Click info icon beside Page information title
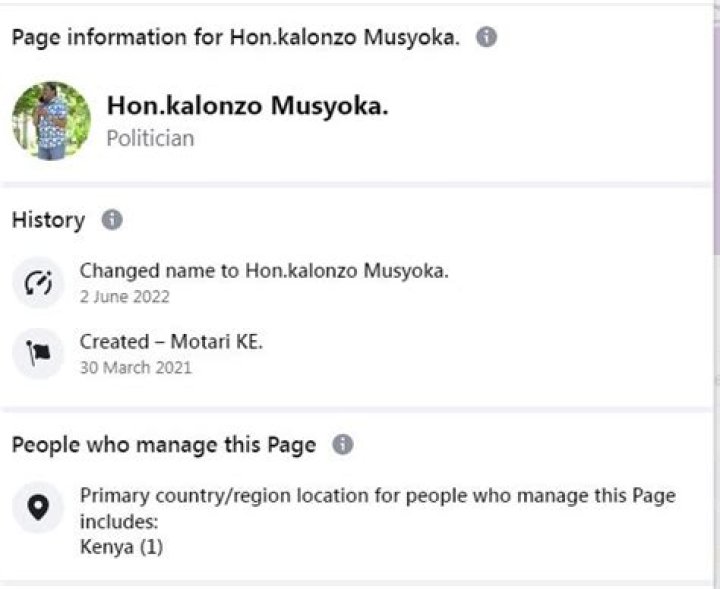The height and width of the screenshot is (589, 720). pos(486,38)
